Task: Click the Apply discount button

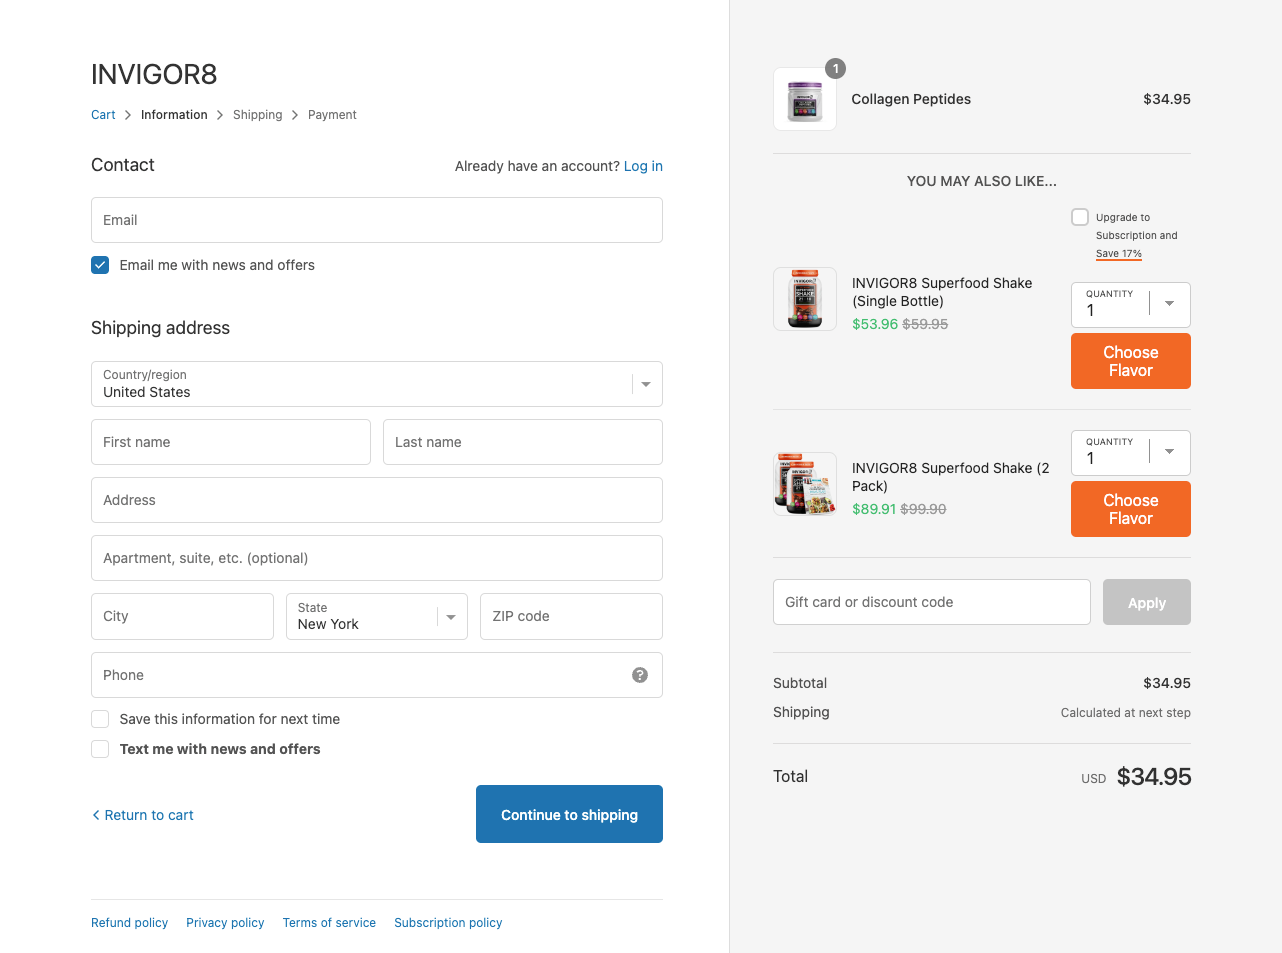Action: click(1147, 602)
